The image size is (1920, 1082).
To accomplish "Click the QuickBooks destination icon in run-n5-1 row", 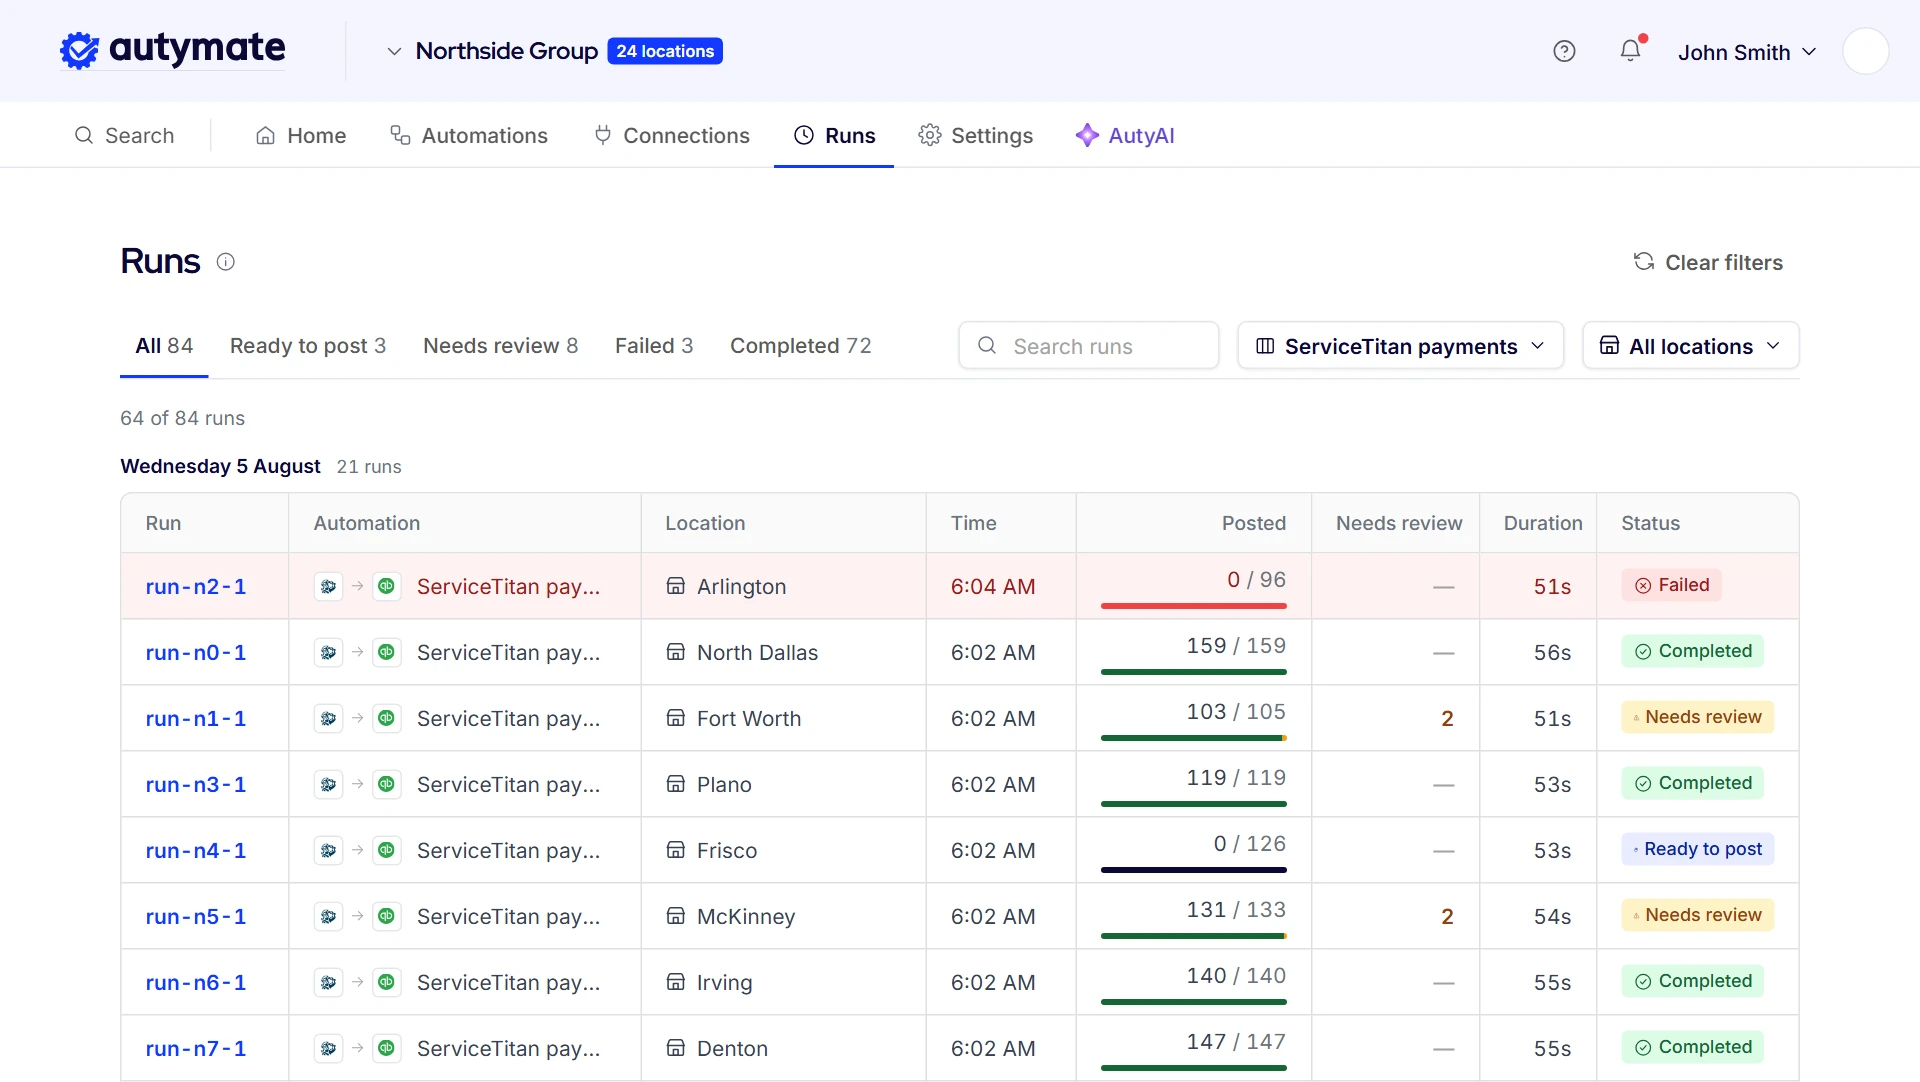I will point(386,916).
